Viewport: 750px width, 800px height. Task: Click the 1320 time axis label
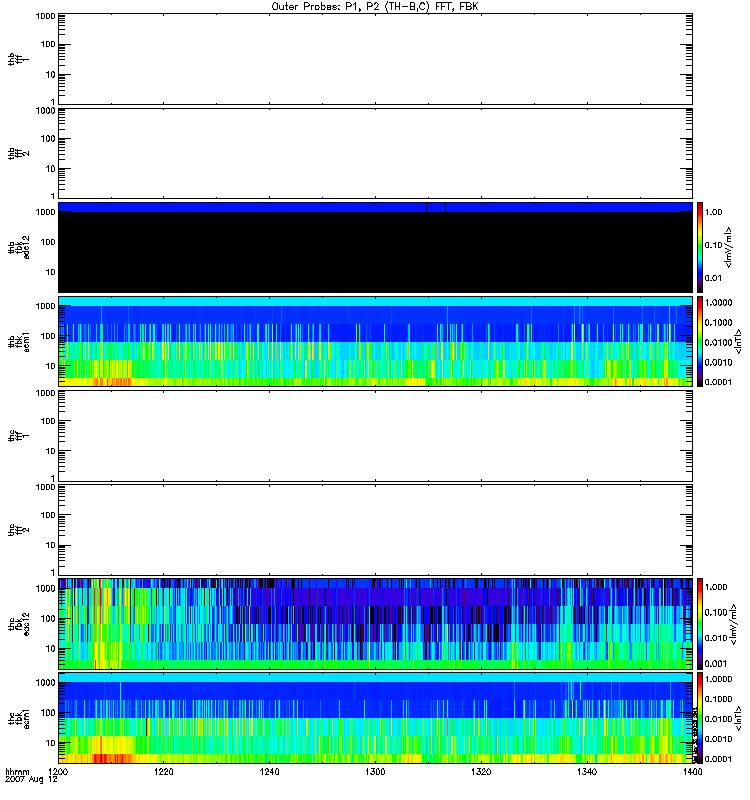point(481,772)
